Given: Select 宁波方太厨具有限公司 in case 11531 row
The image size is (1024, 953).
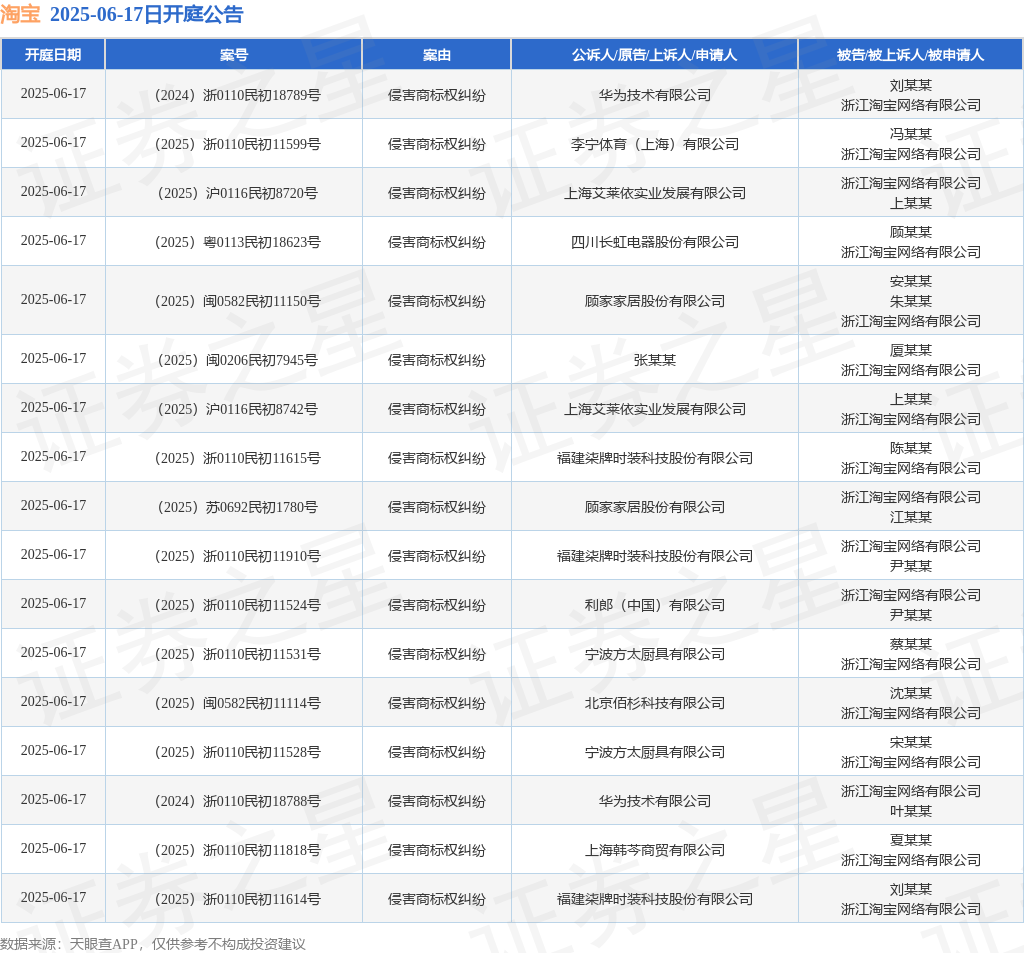Looking at the screenshot, I should tap(654, 654).
